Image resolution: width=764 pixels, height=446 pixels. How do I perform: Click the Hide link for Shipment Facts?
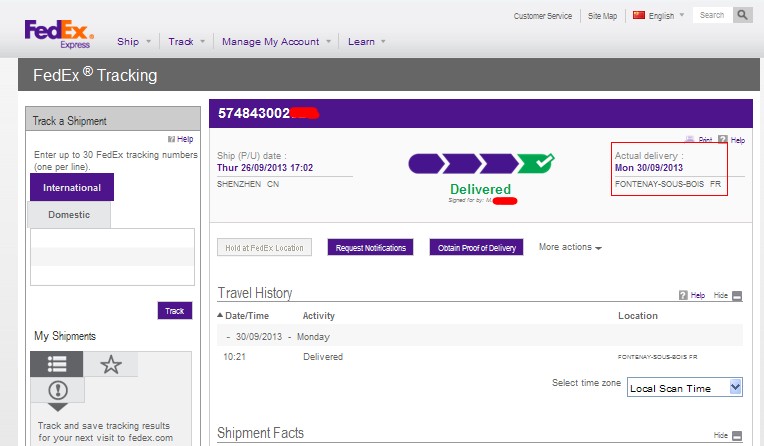pos(721,435)
